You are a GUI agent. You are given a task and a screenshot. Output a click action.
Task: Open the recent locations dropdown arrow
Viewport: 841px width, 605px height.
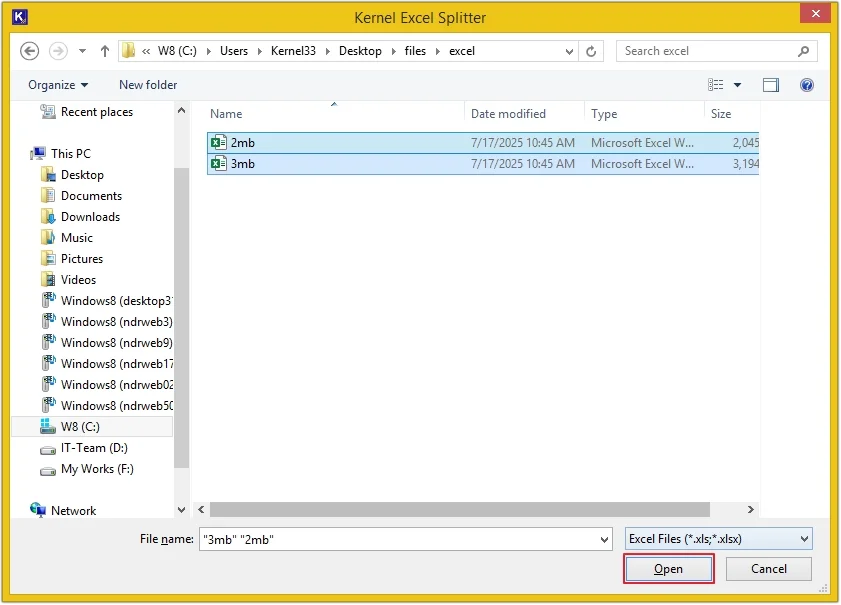pyautogui.click(x=82, y=51)
